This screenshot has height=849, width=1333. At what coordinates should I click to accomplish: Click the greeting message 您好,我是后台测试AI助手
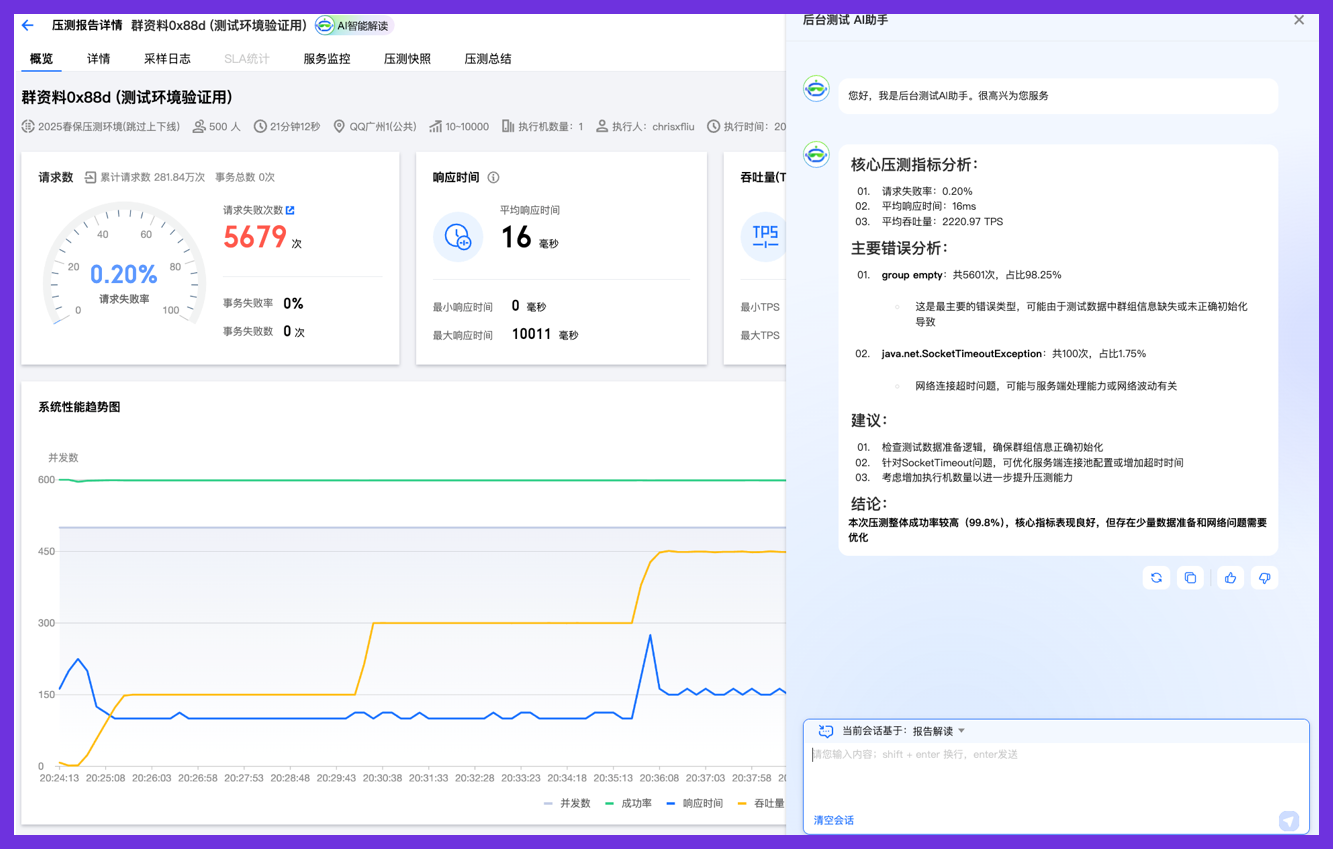click(948, 96)
